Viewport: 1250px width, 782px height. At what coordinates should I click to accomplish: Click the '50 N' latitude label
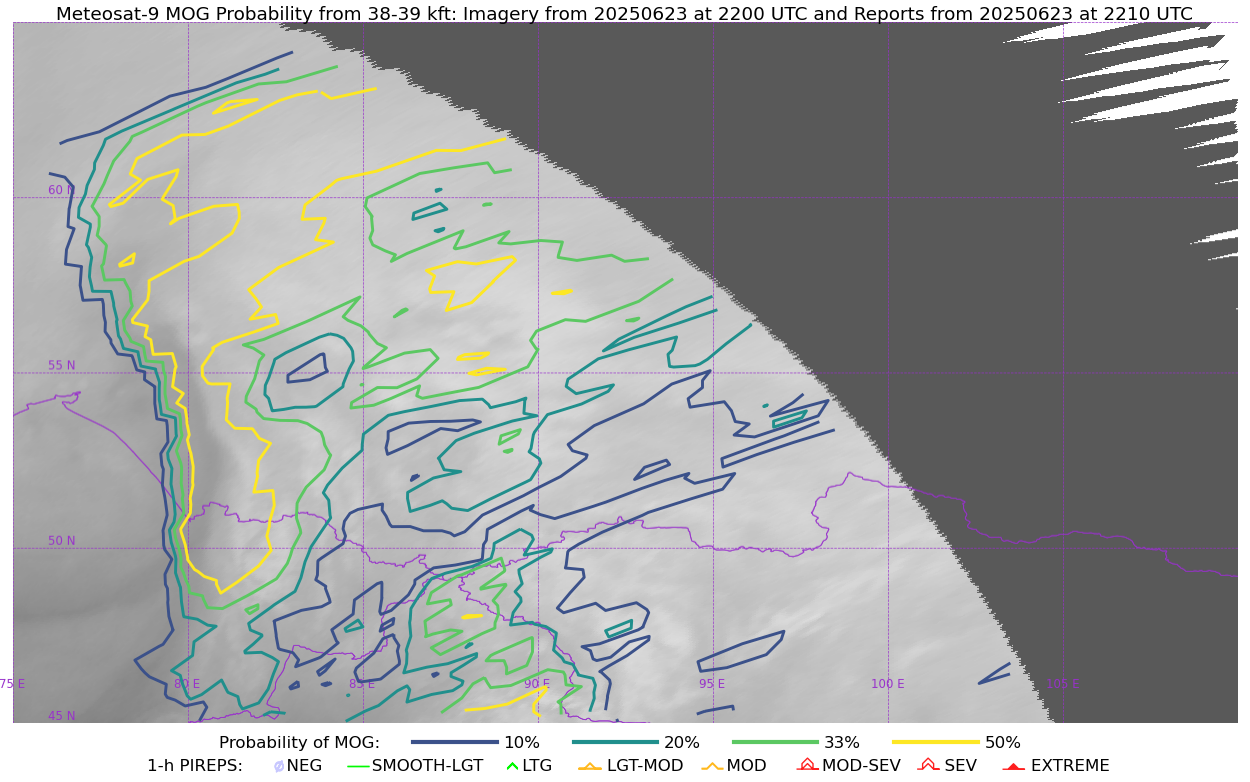coord(61,541)
